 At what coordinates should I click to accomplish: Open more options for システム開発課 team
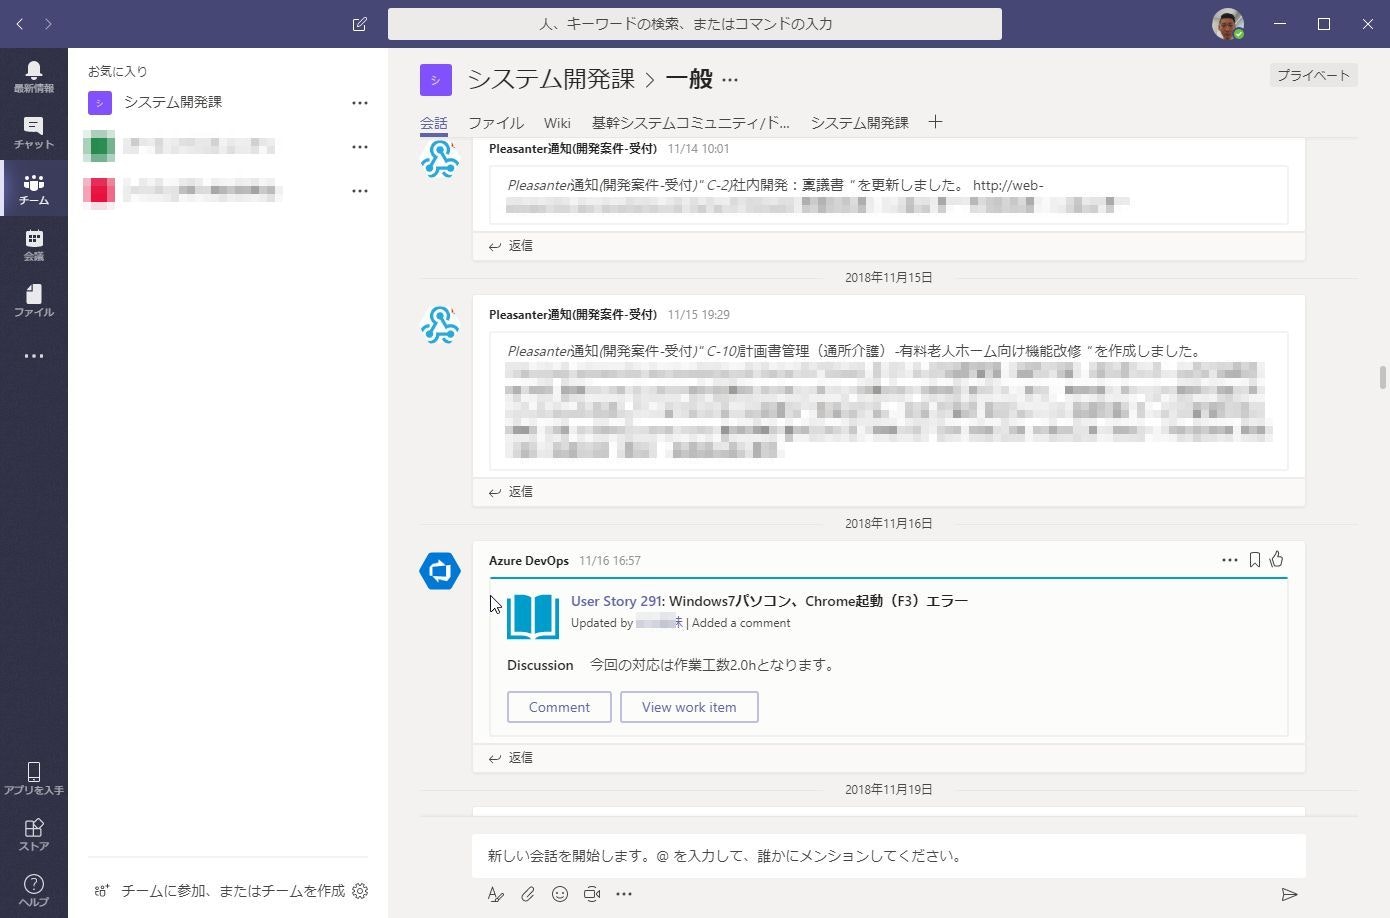click(360, 103)
